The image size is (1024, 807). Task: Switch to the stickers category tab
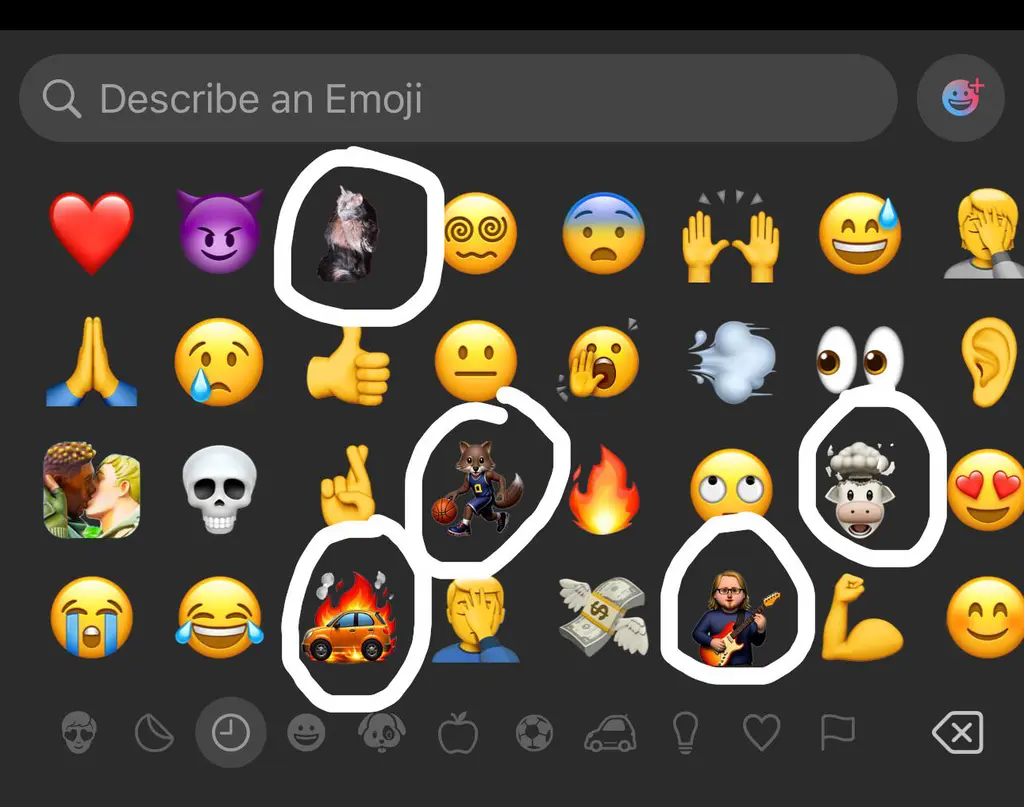[x=154, y=733]
